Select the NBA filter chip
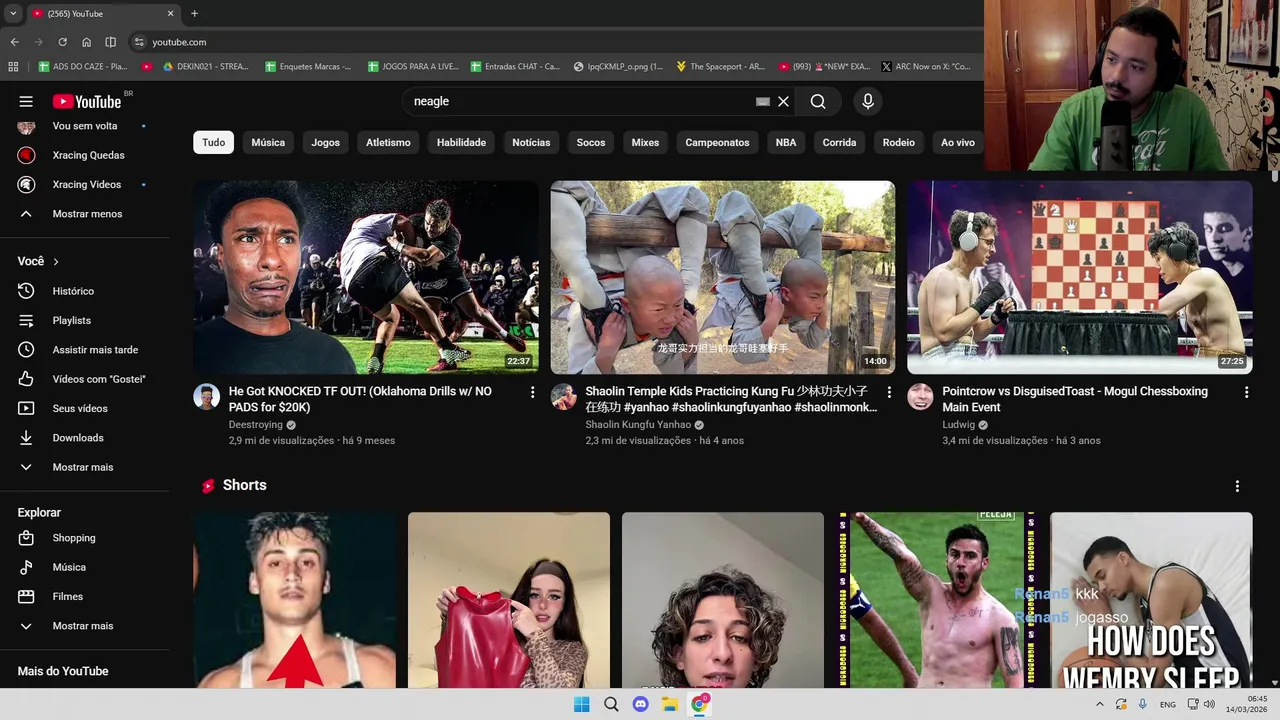The height and width of the screenshot is (720, 1280). pos(786,142)
